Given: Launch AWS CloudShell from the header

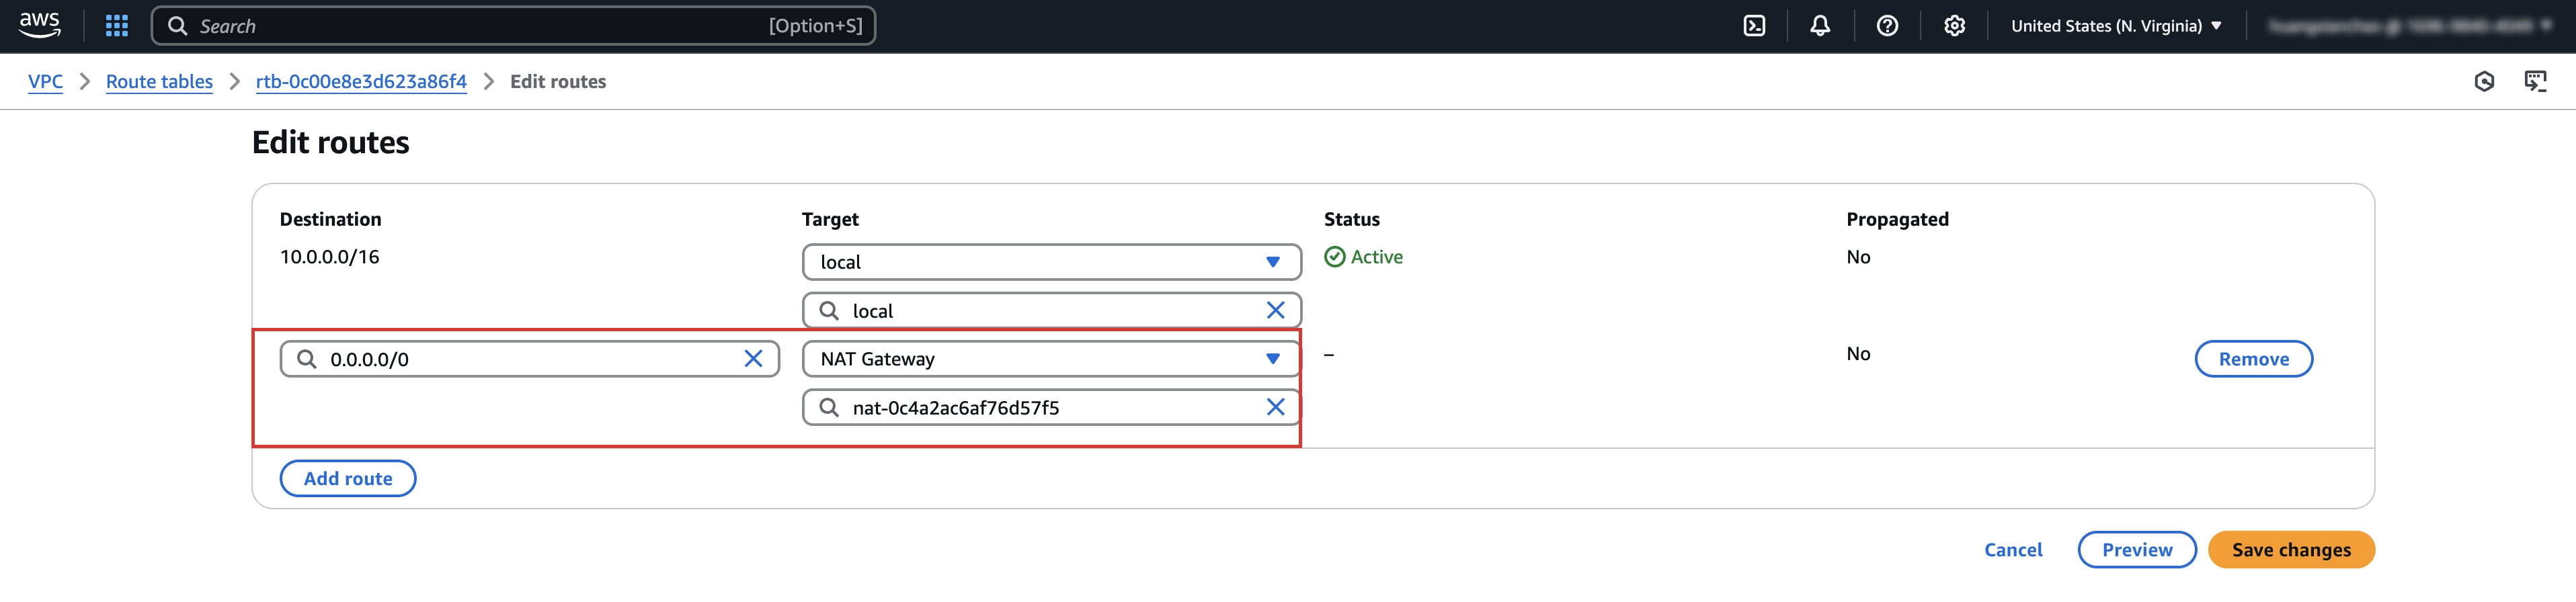Looking at the screenshot, I should 1754,26.
